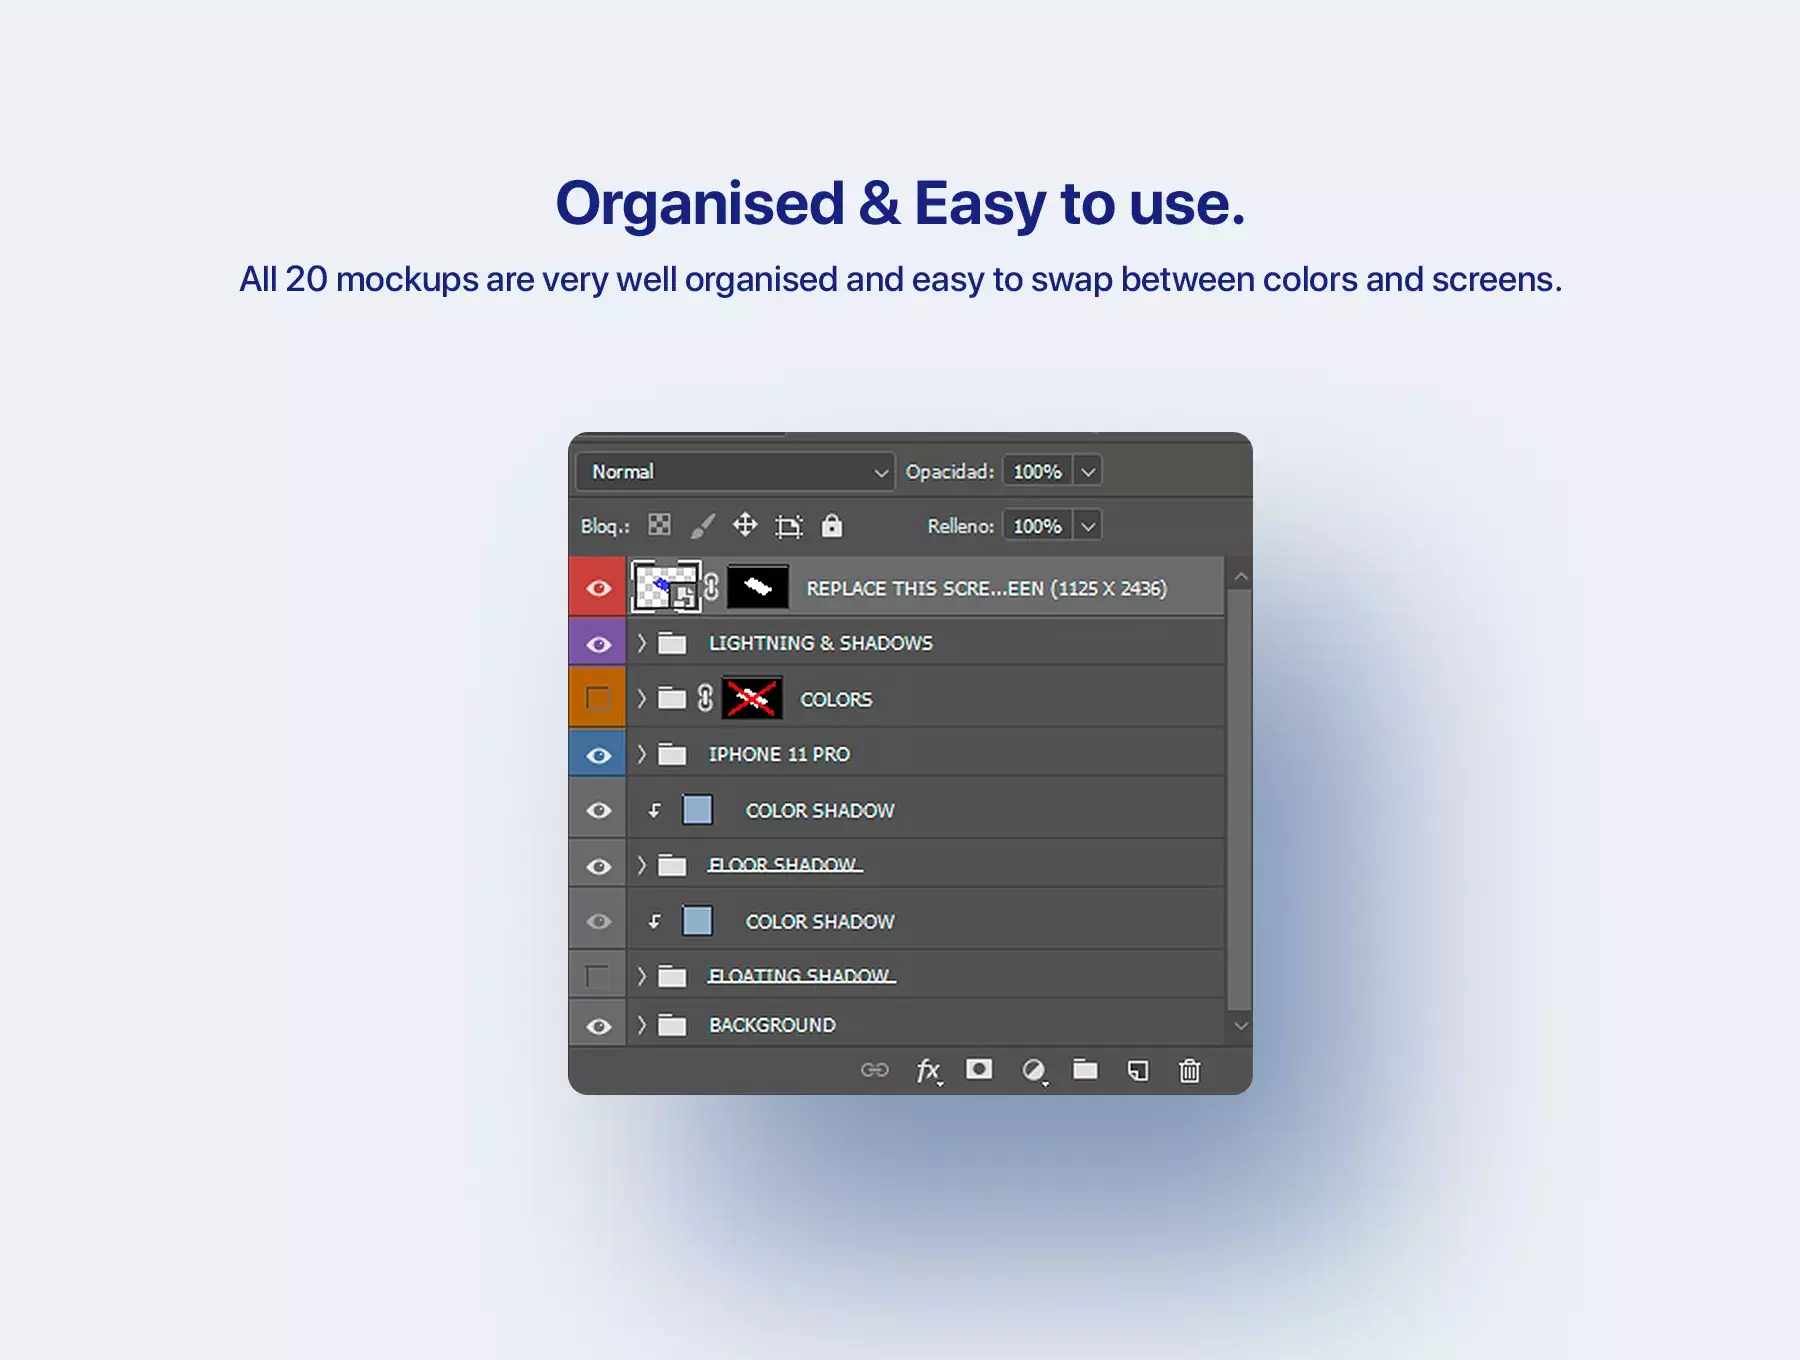The height and width of the screenshot is (1360, 1800).
Task: Click the Relleno 100% value field
Action: 1038,525
